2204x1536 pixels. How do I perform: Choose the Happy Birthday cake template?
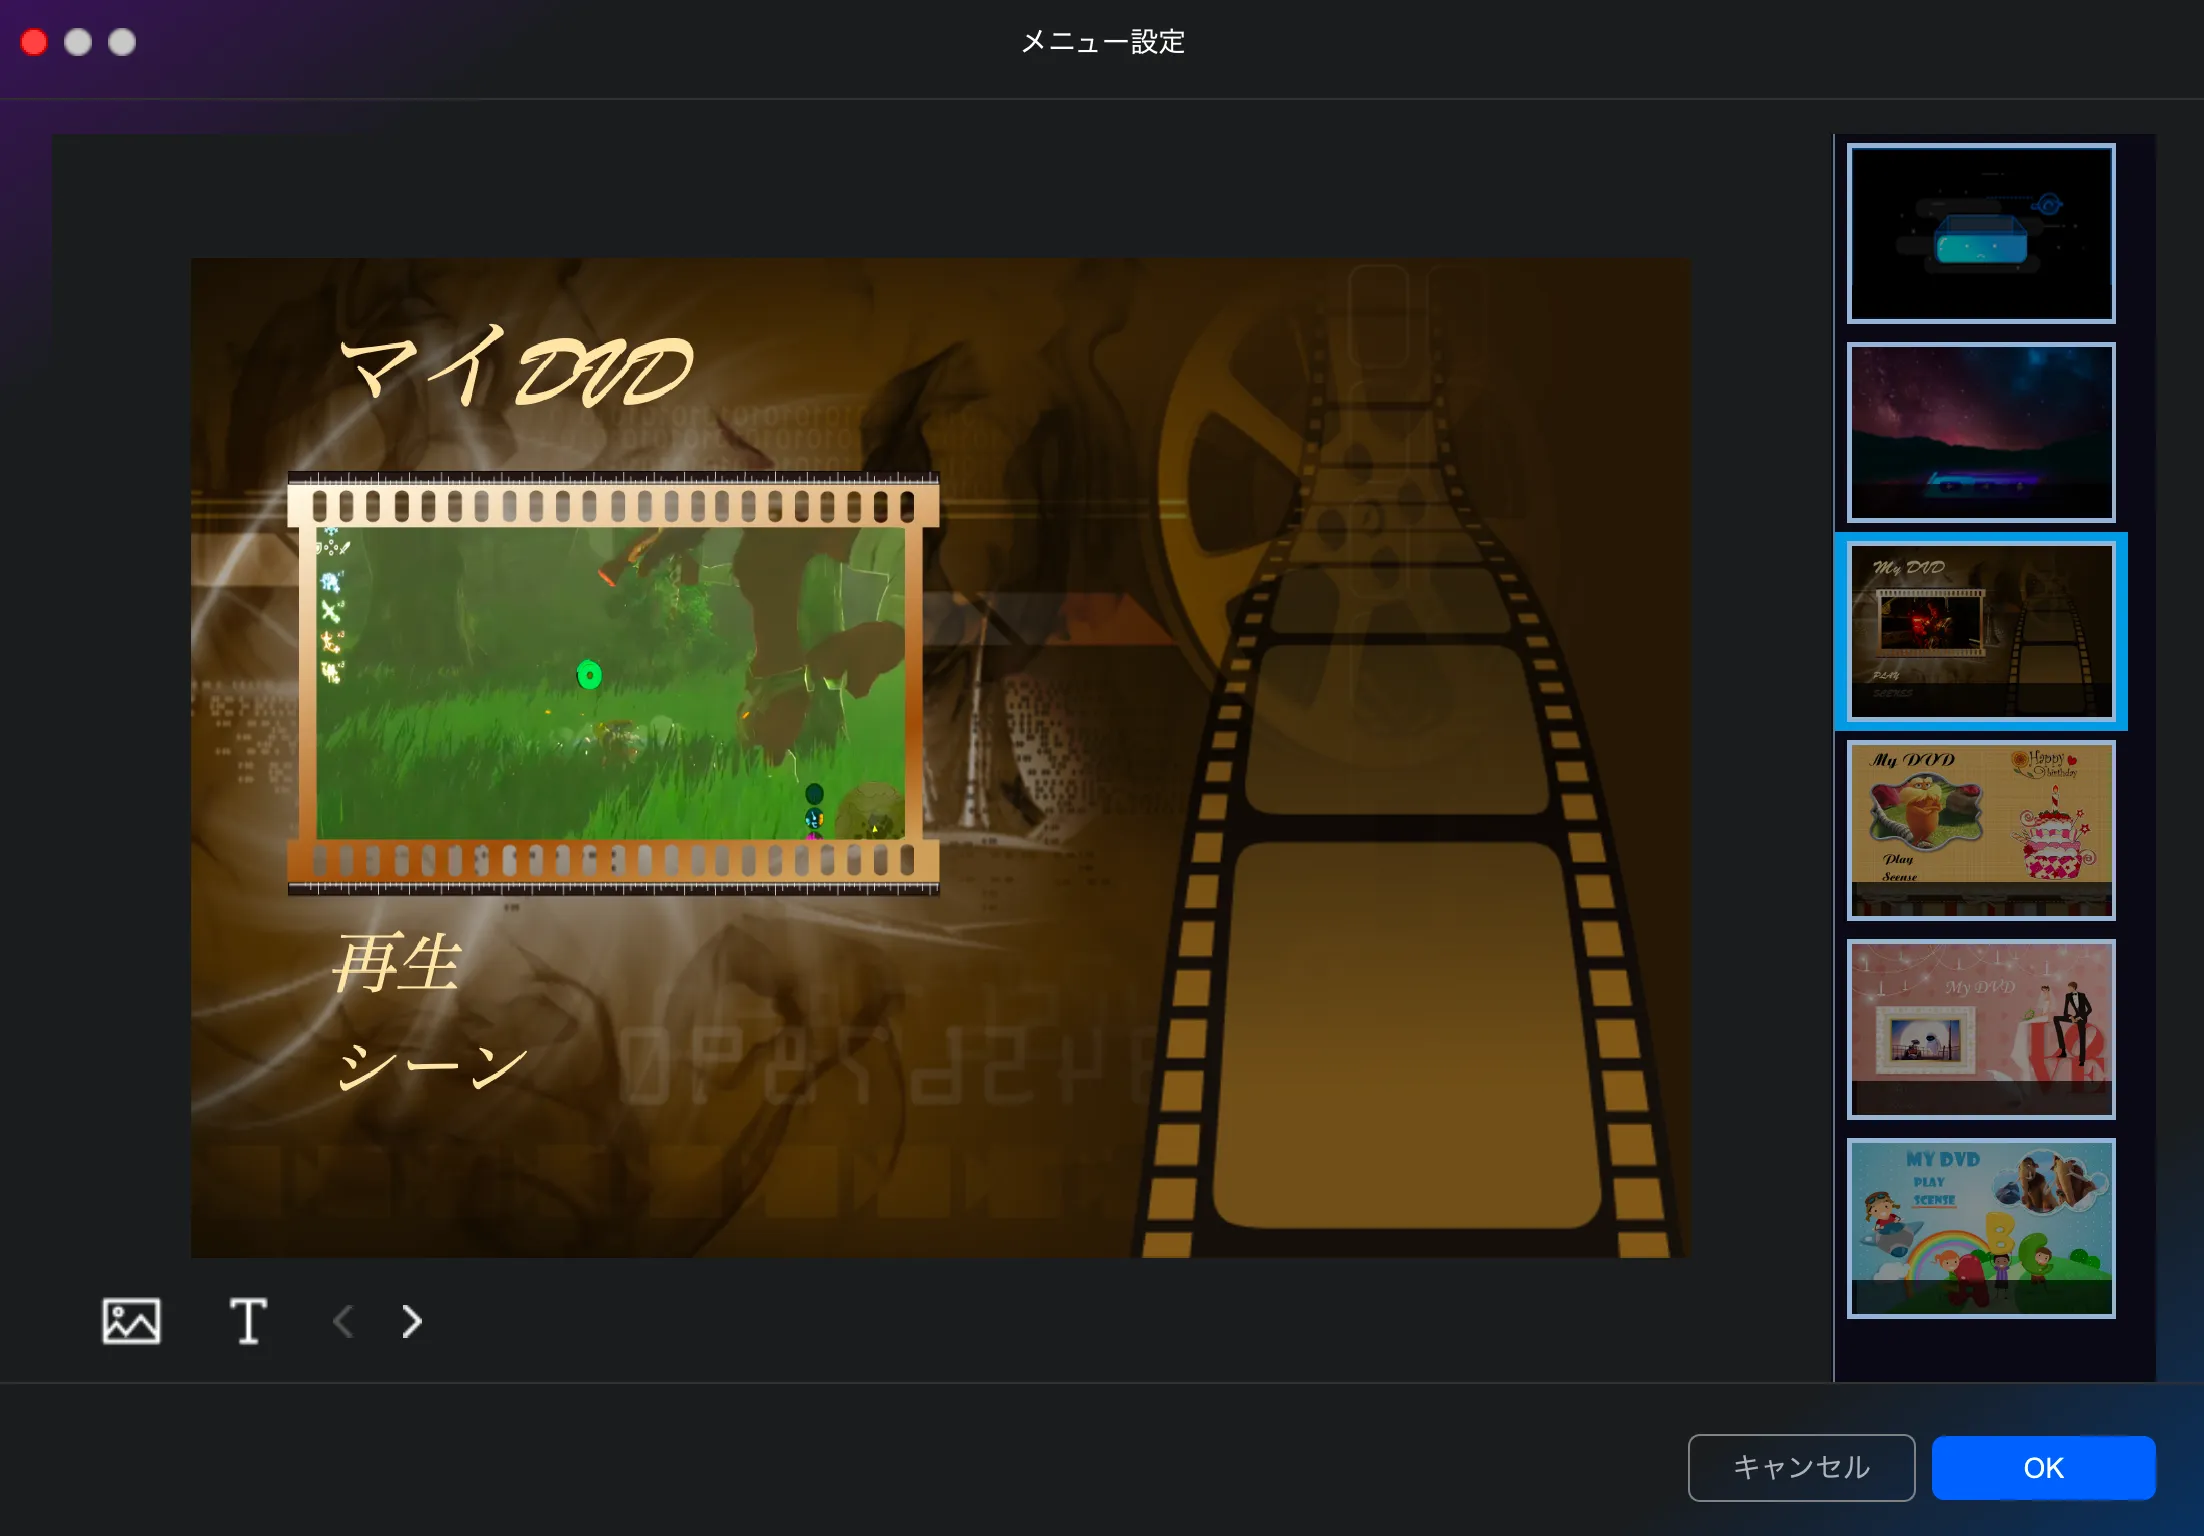click(1980, 830)
